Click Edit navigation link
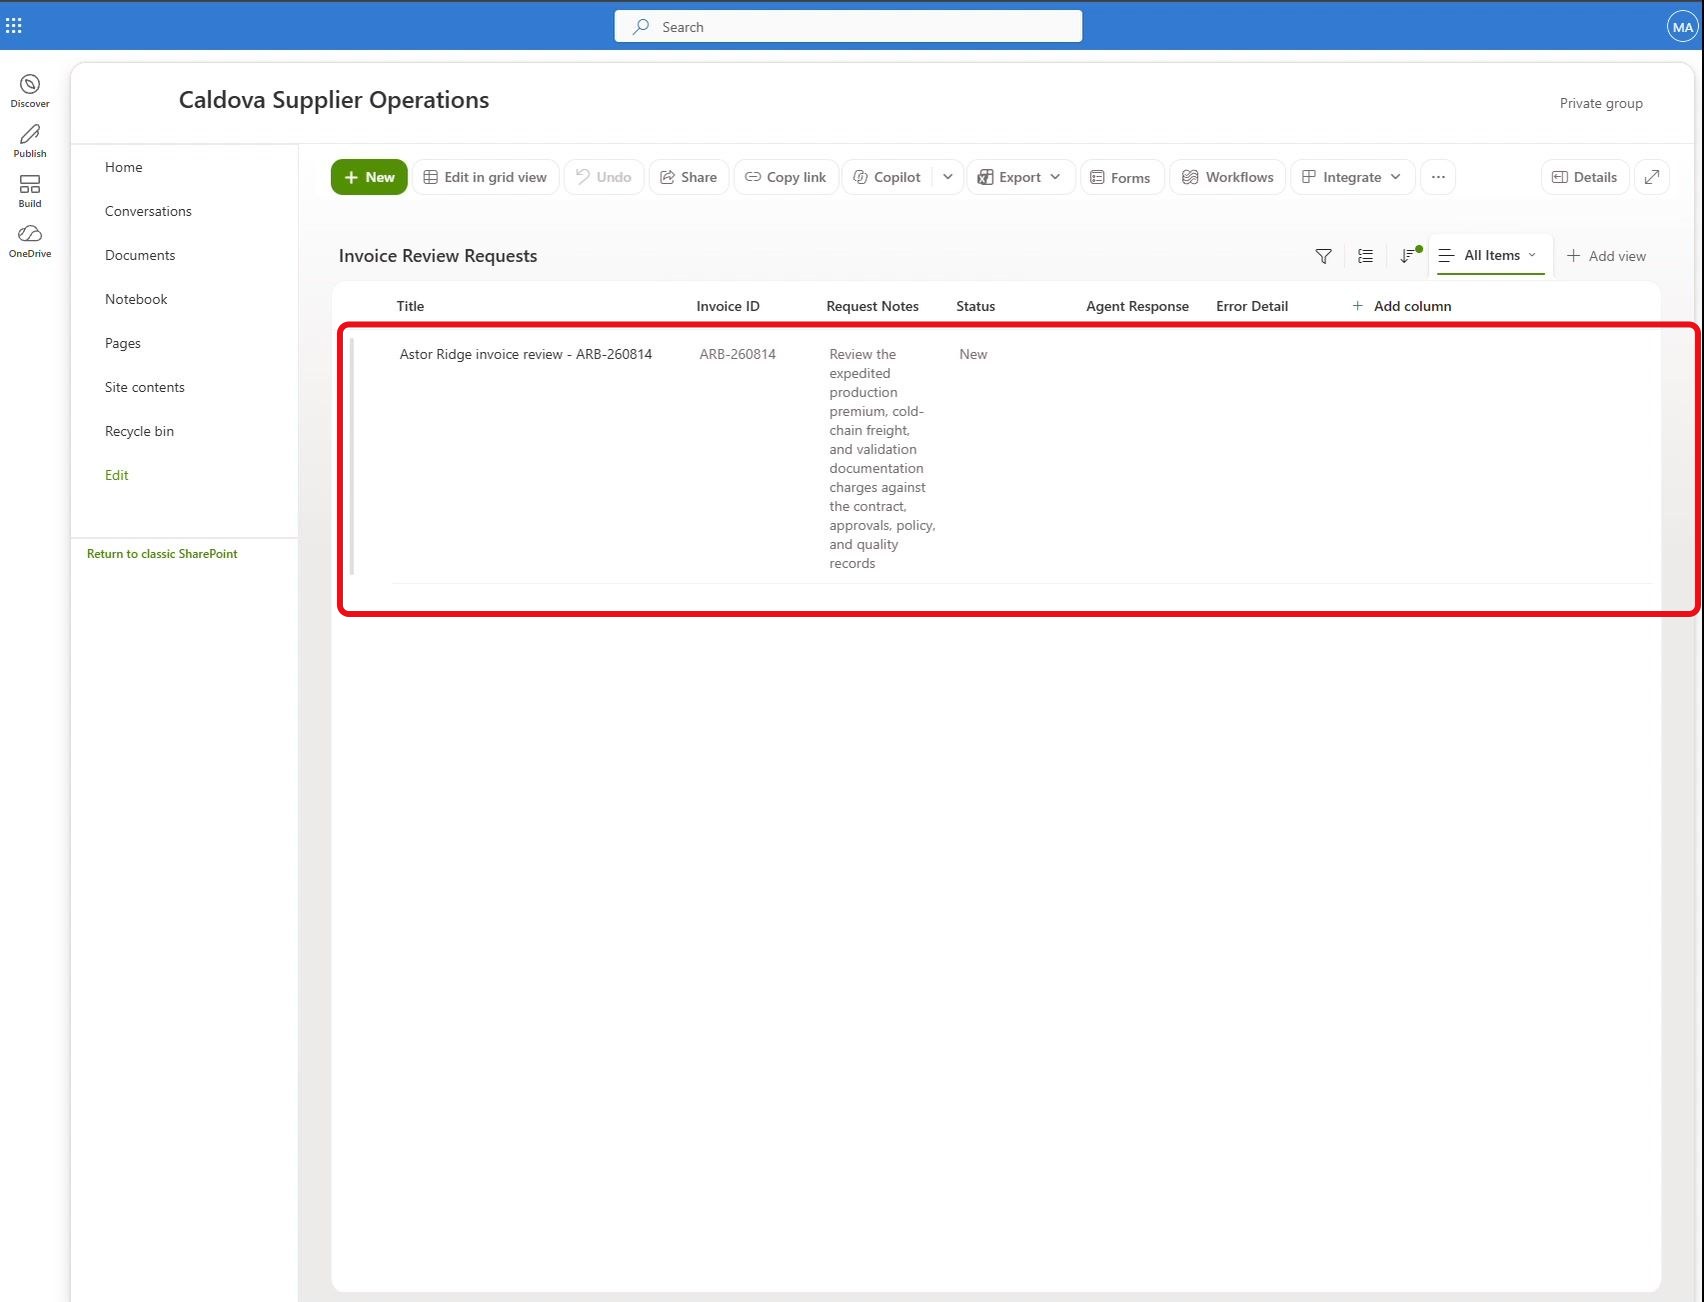 [117, 475]
